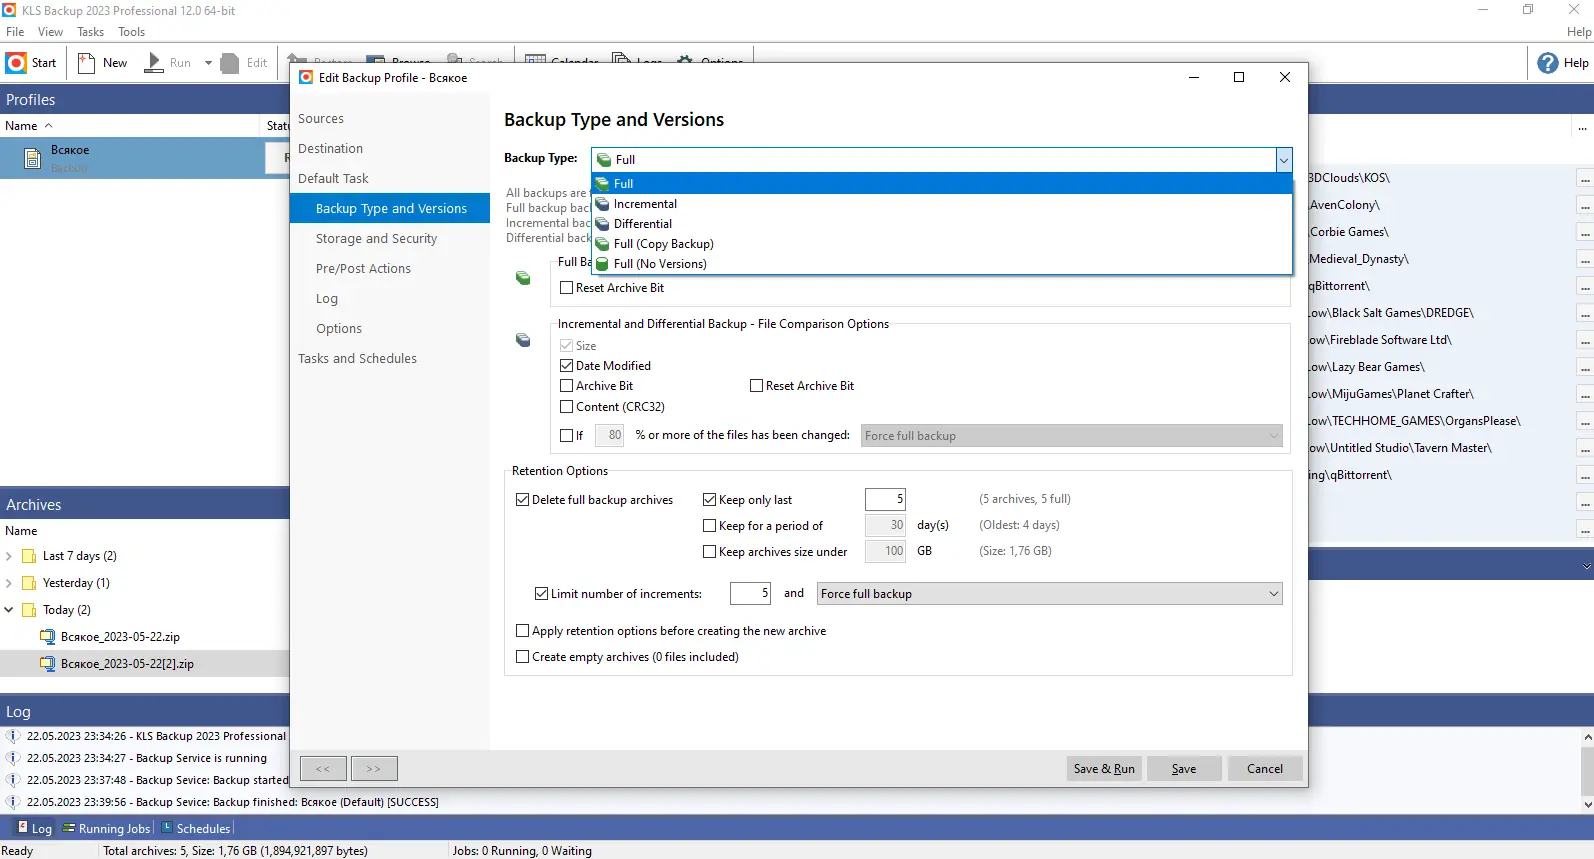Create a New profile from the toolbar
The image size is (1594, 859).
coord(102,63)
